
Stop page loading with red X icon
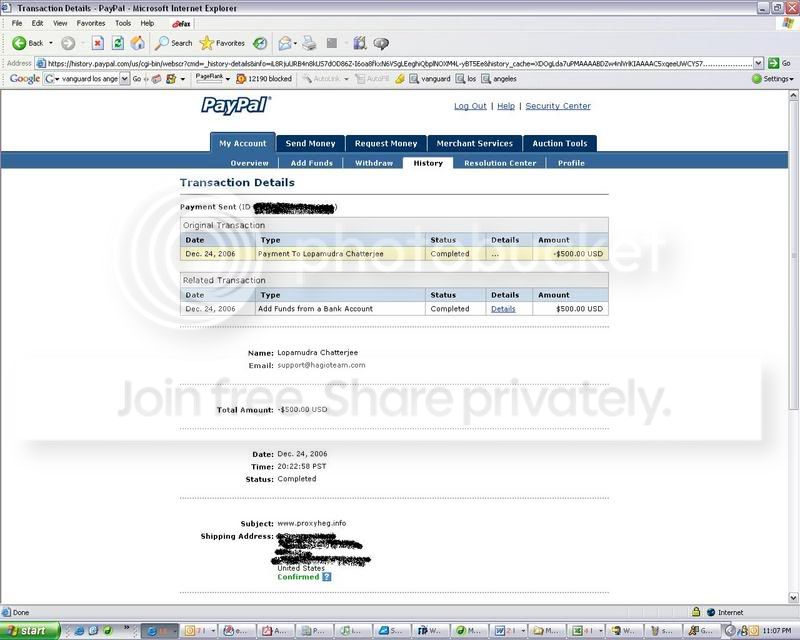(98, 43)
